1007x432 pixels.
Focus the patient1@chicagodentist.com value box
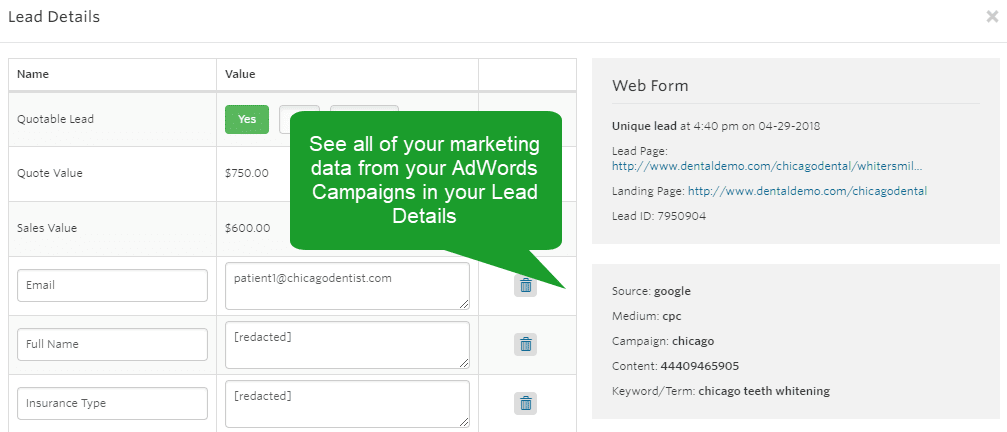click(347, 286)
